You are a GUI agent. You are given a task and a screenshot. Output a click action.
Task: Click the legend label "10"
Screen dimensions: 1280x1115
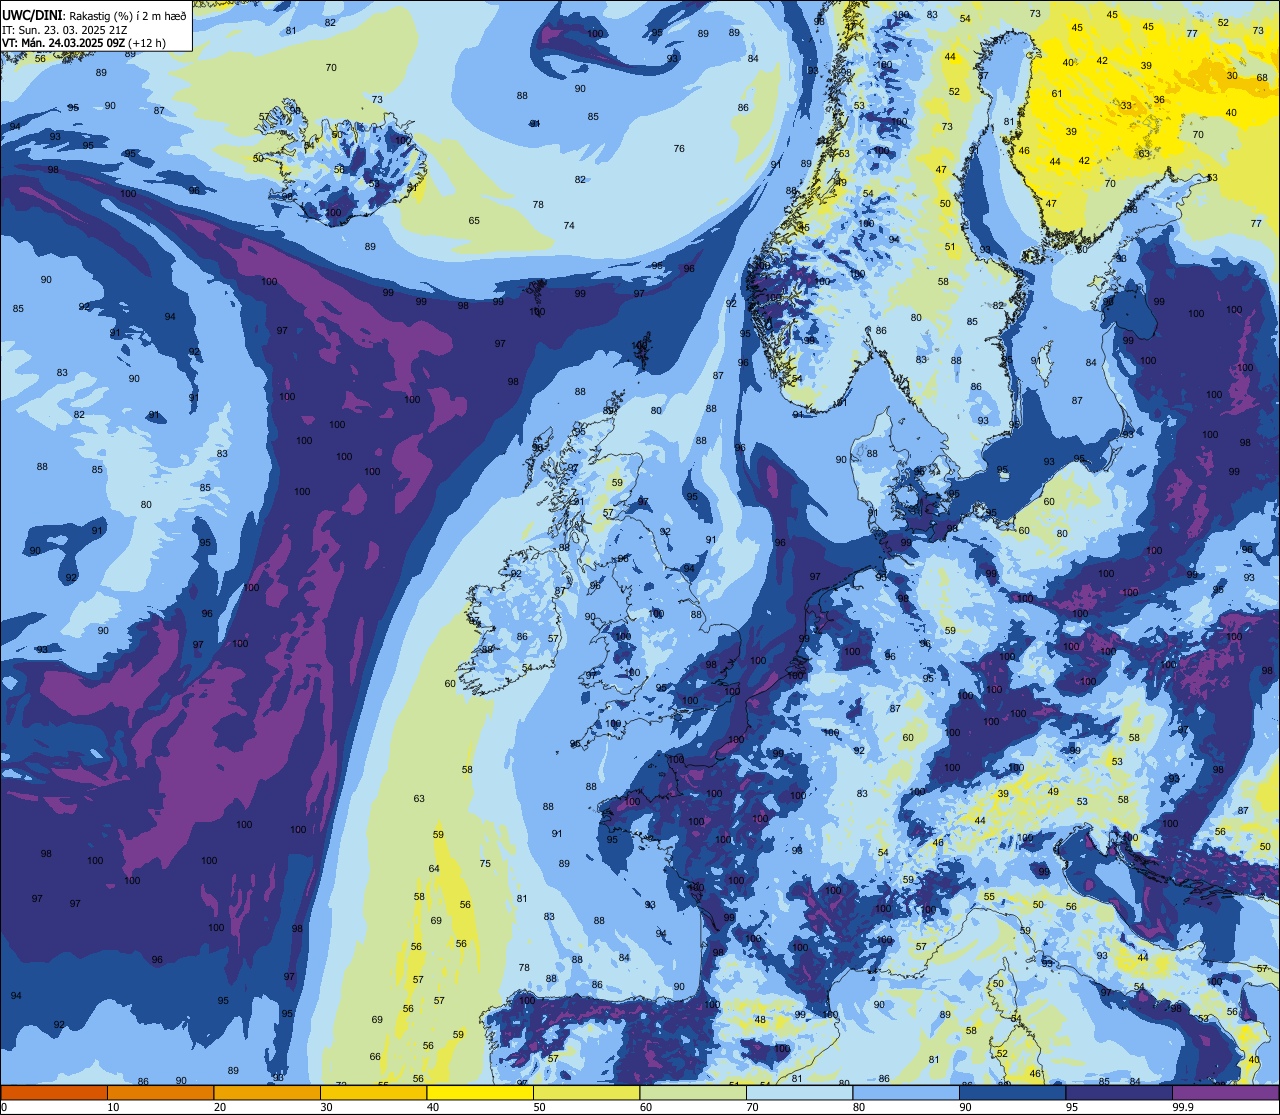pyautogui.click(x=113, y=1107)
